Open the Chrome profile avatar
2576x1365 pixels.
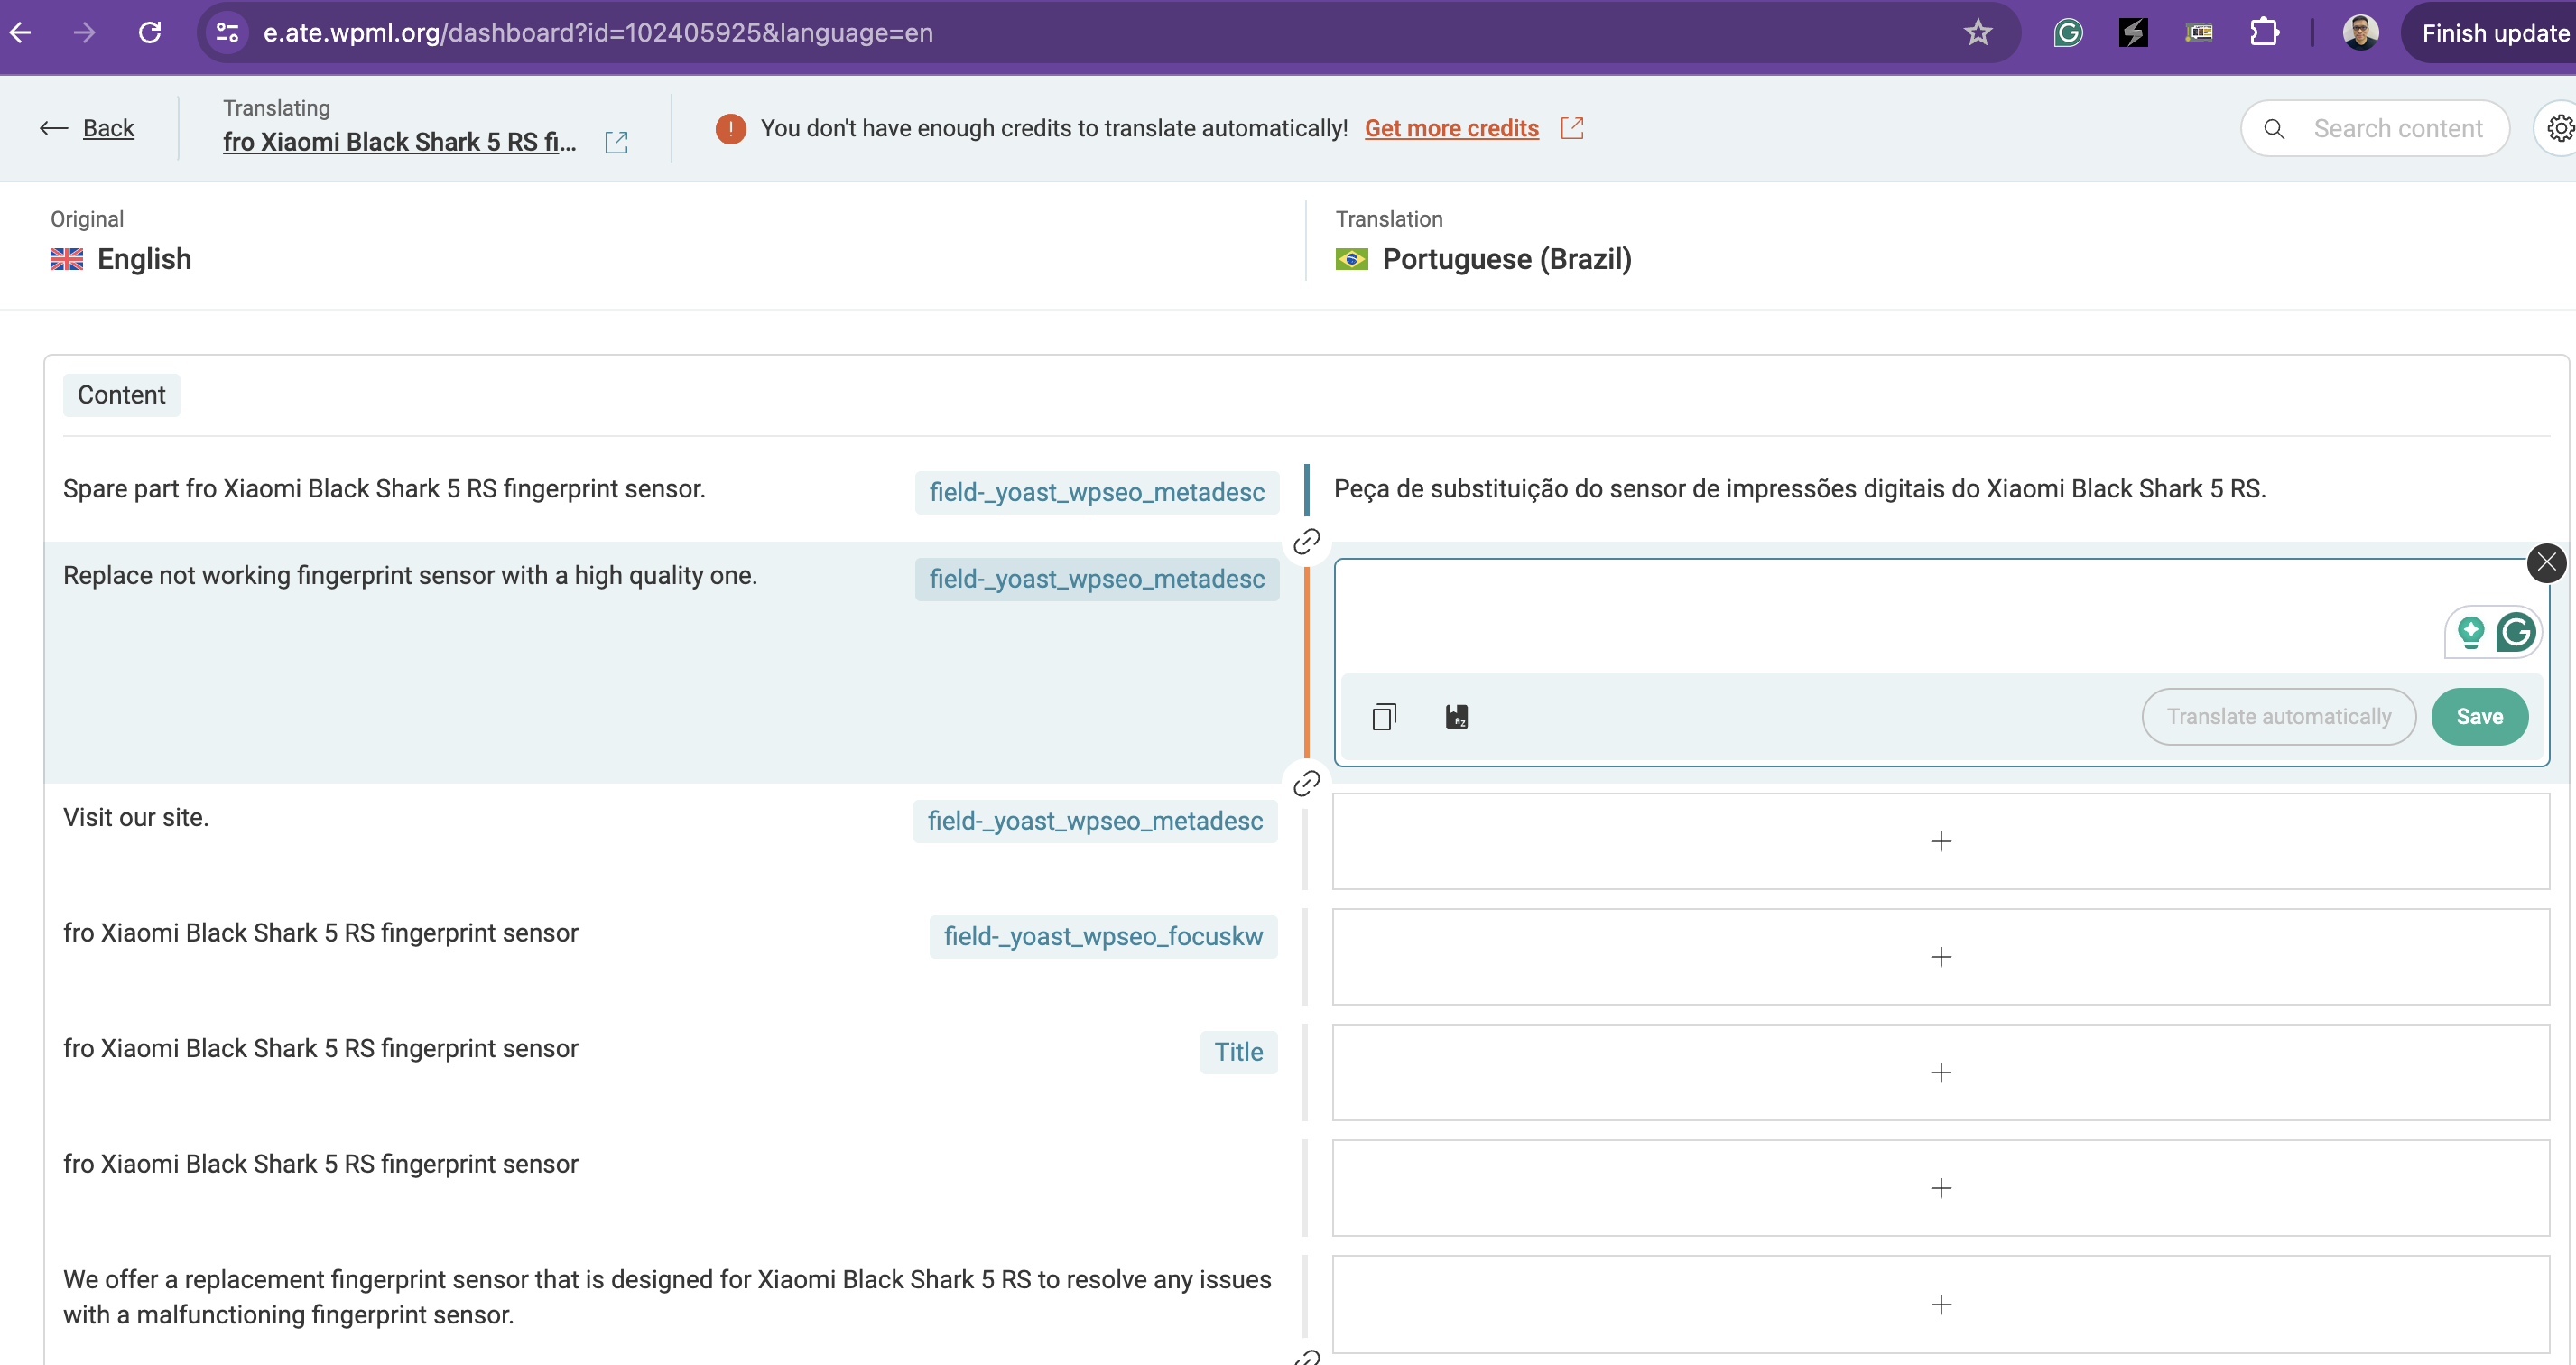pyautogui.click(x=2360, y=33)
